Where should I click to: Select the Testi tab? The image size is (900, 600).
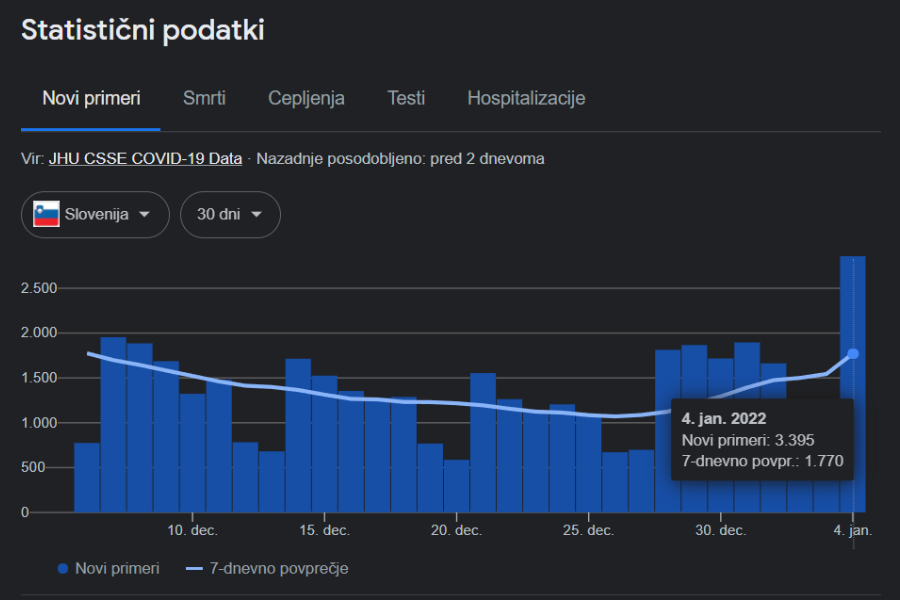tap(406, 98)
